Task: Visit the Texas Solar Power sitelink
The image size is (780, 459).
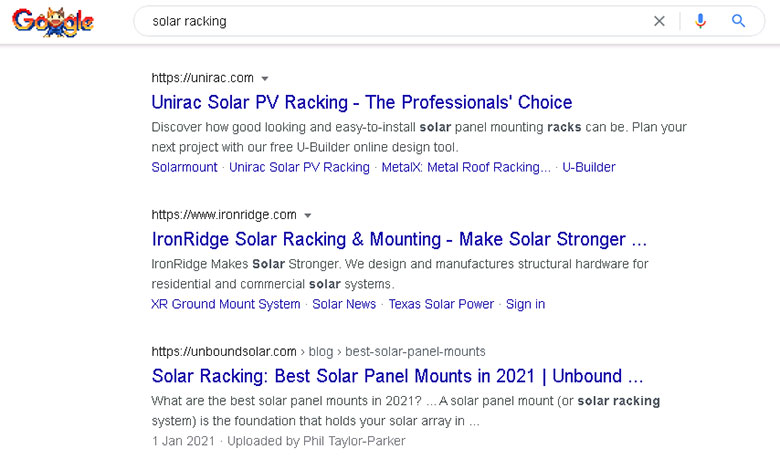Action: click(x=441, y=304)
